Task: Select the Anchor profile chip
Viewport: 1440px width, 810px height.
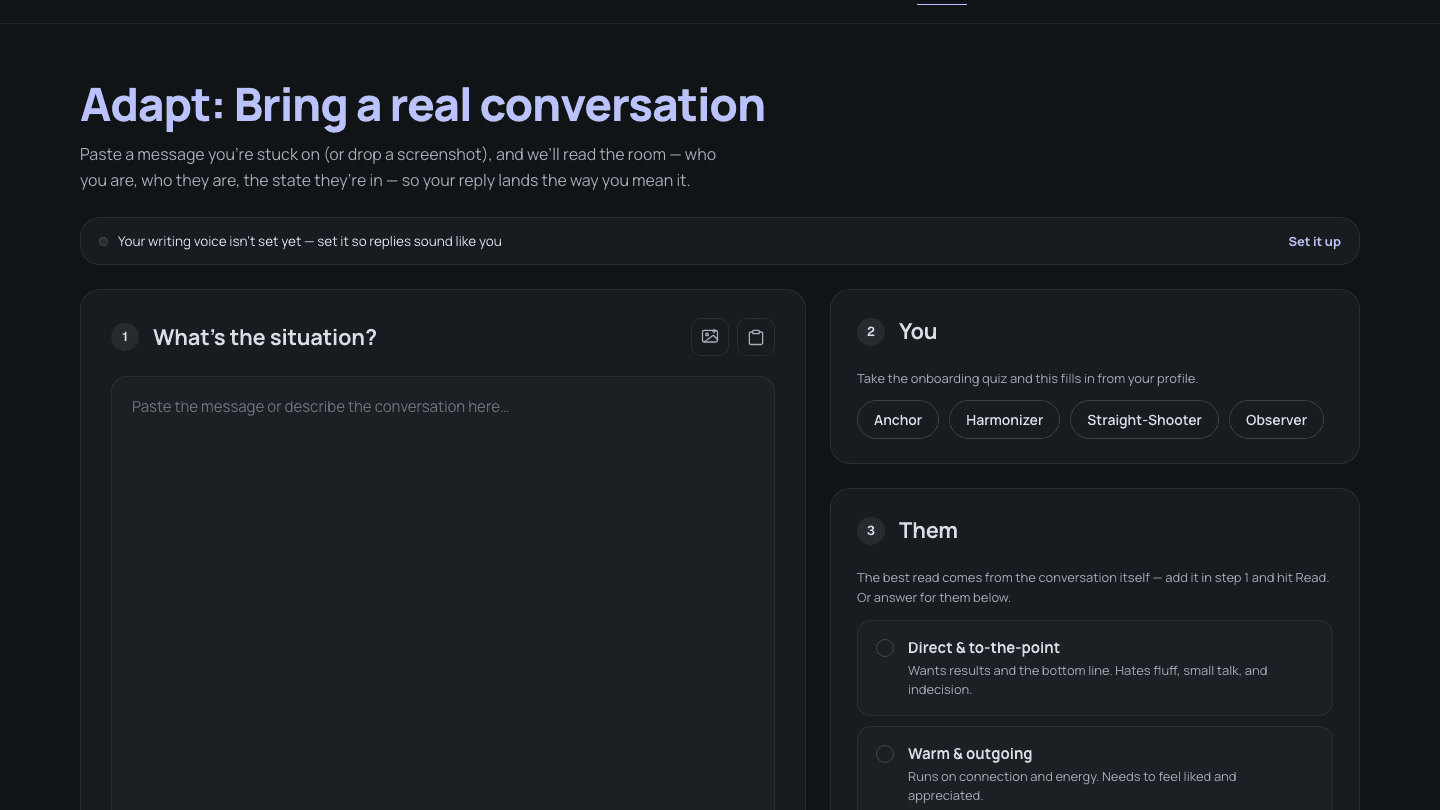Action: pyautogui.click(x=898, y=420)
